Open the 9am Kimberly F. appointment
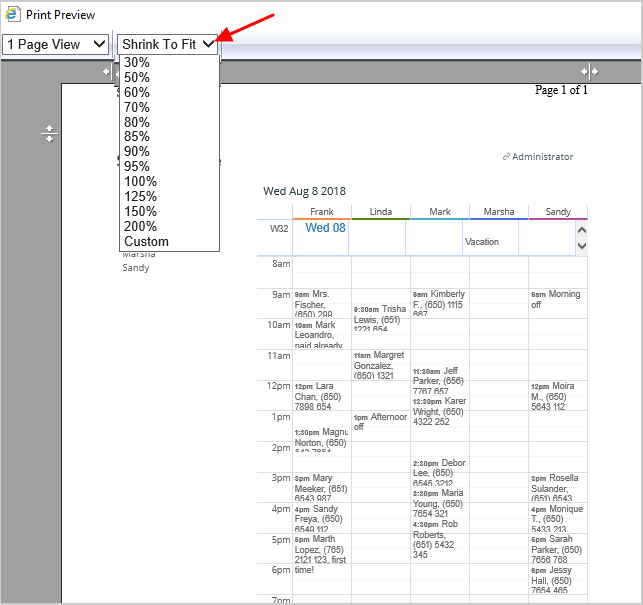This screenshot has height=605, width=643. (x=440, y=304)
